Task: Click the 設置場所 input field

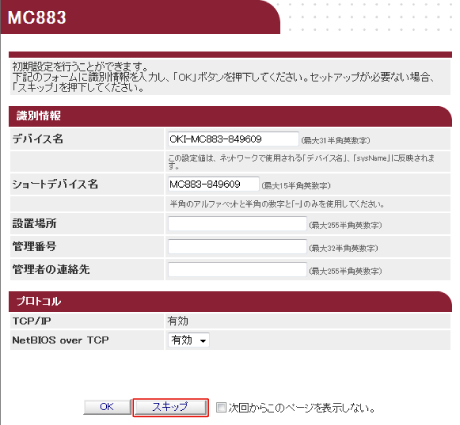Action: (237, 224)
